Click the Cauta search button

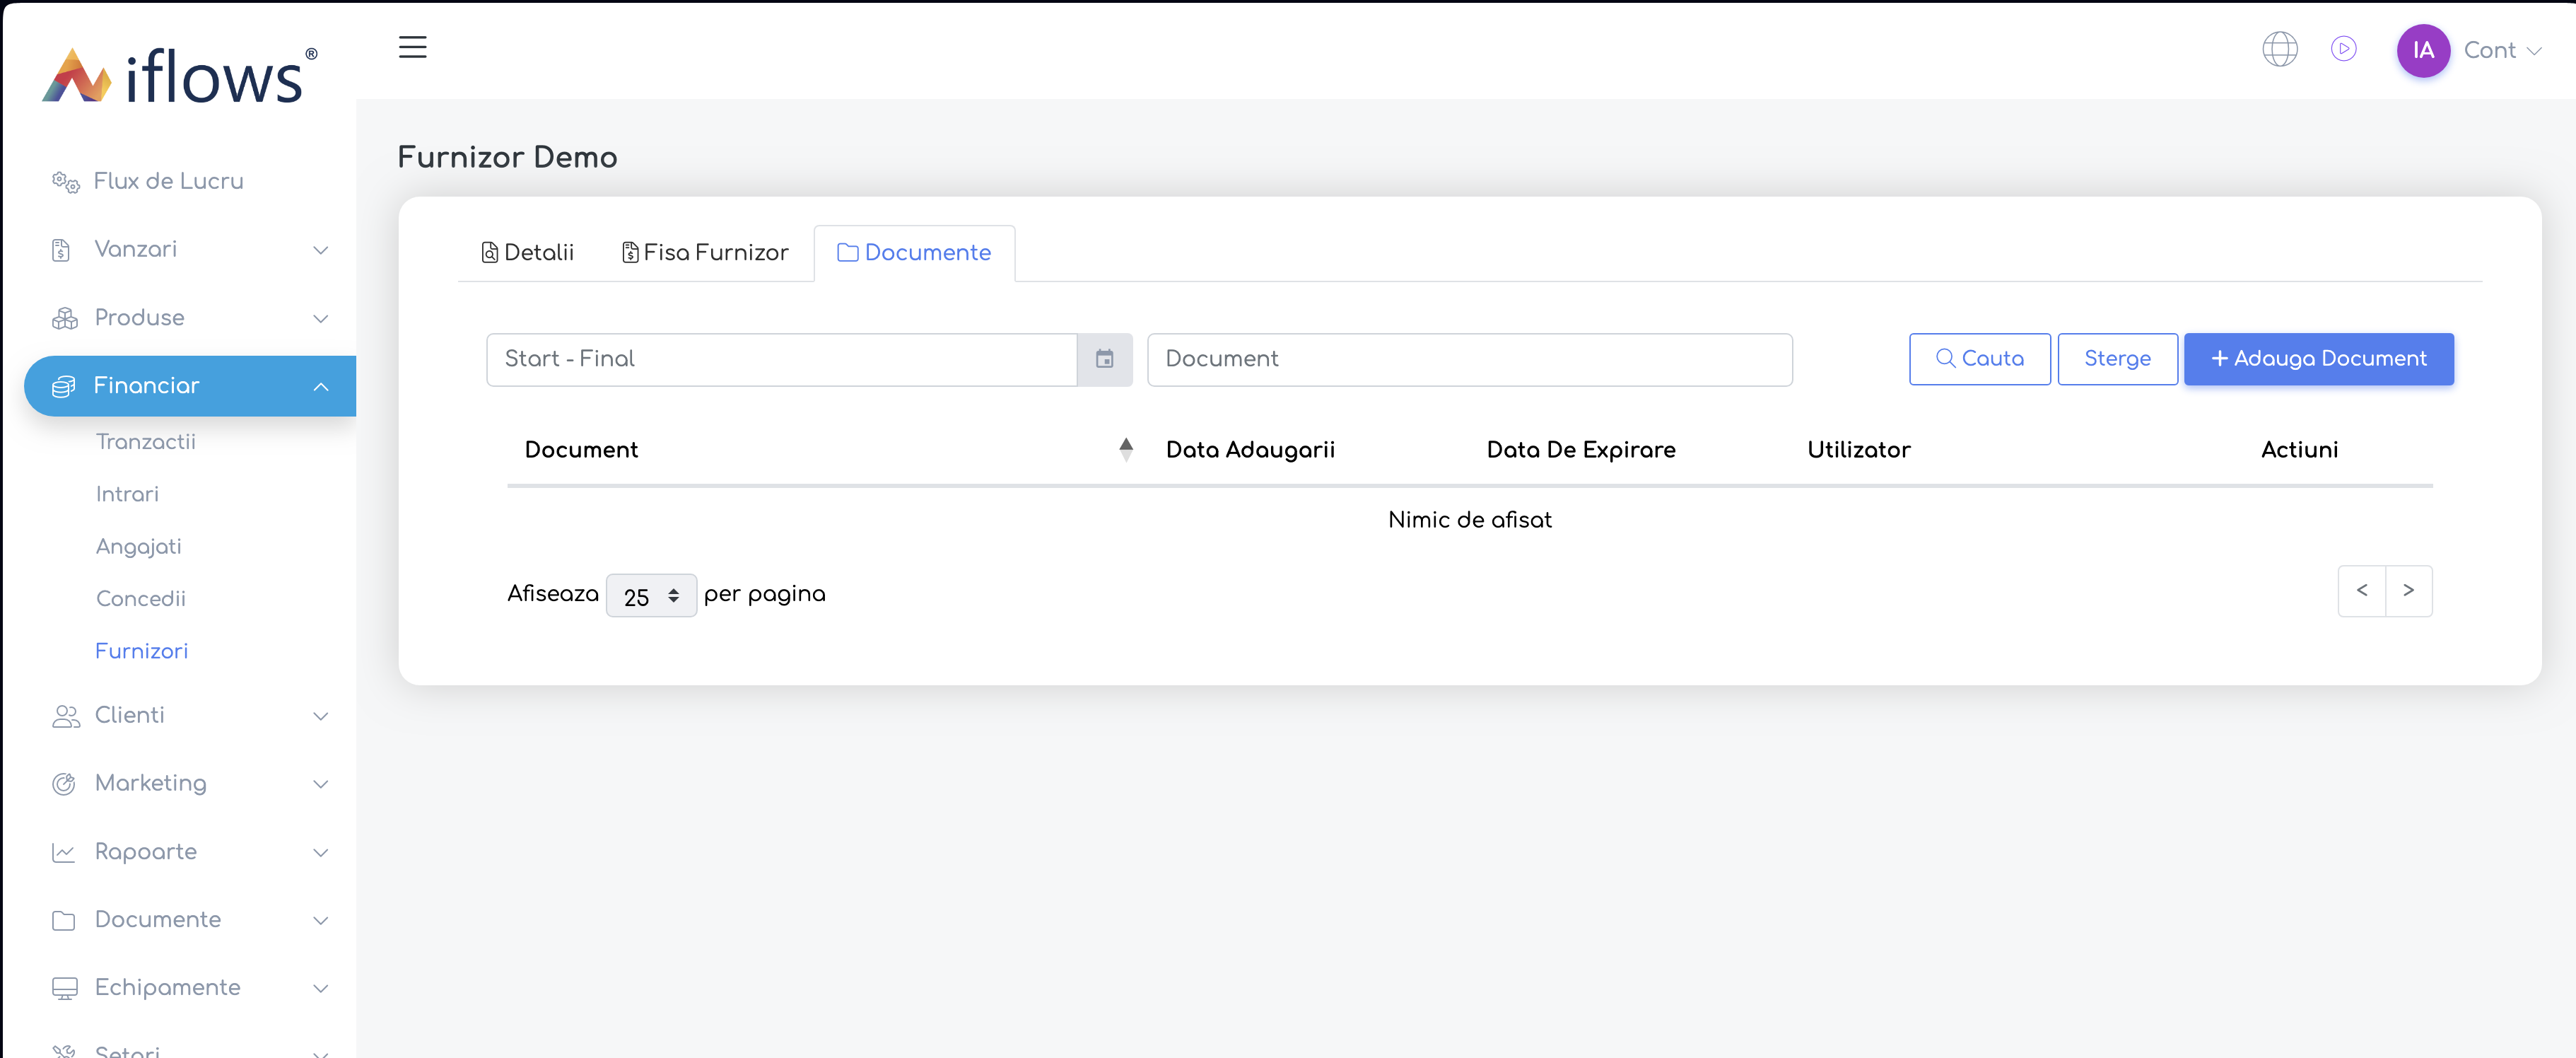[1979, 359]
